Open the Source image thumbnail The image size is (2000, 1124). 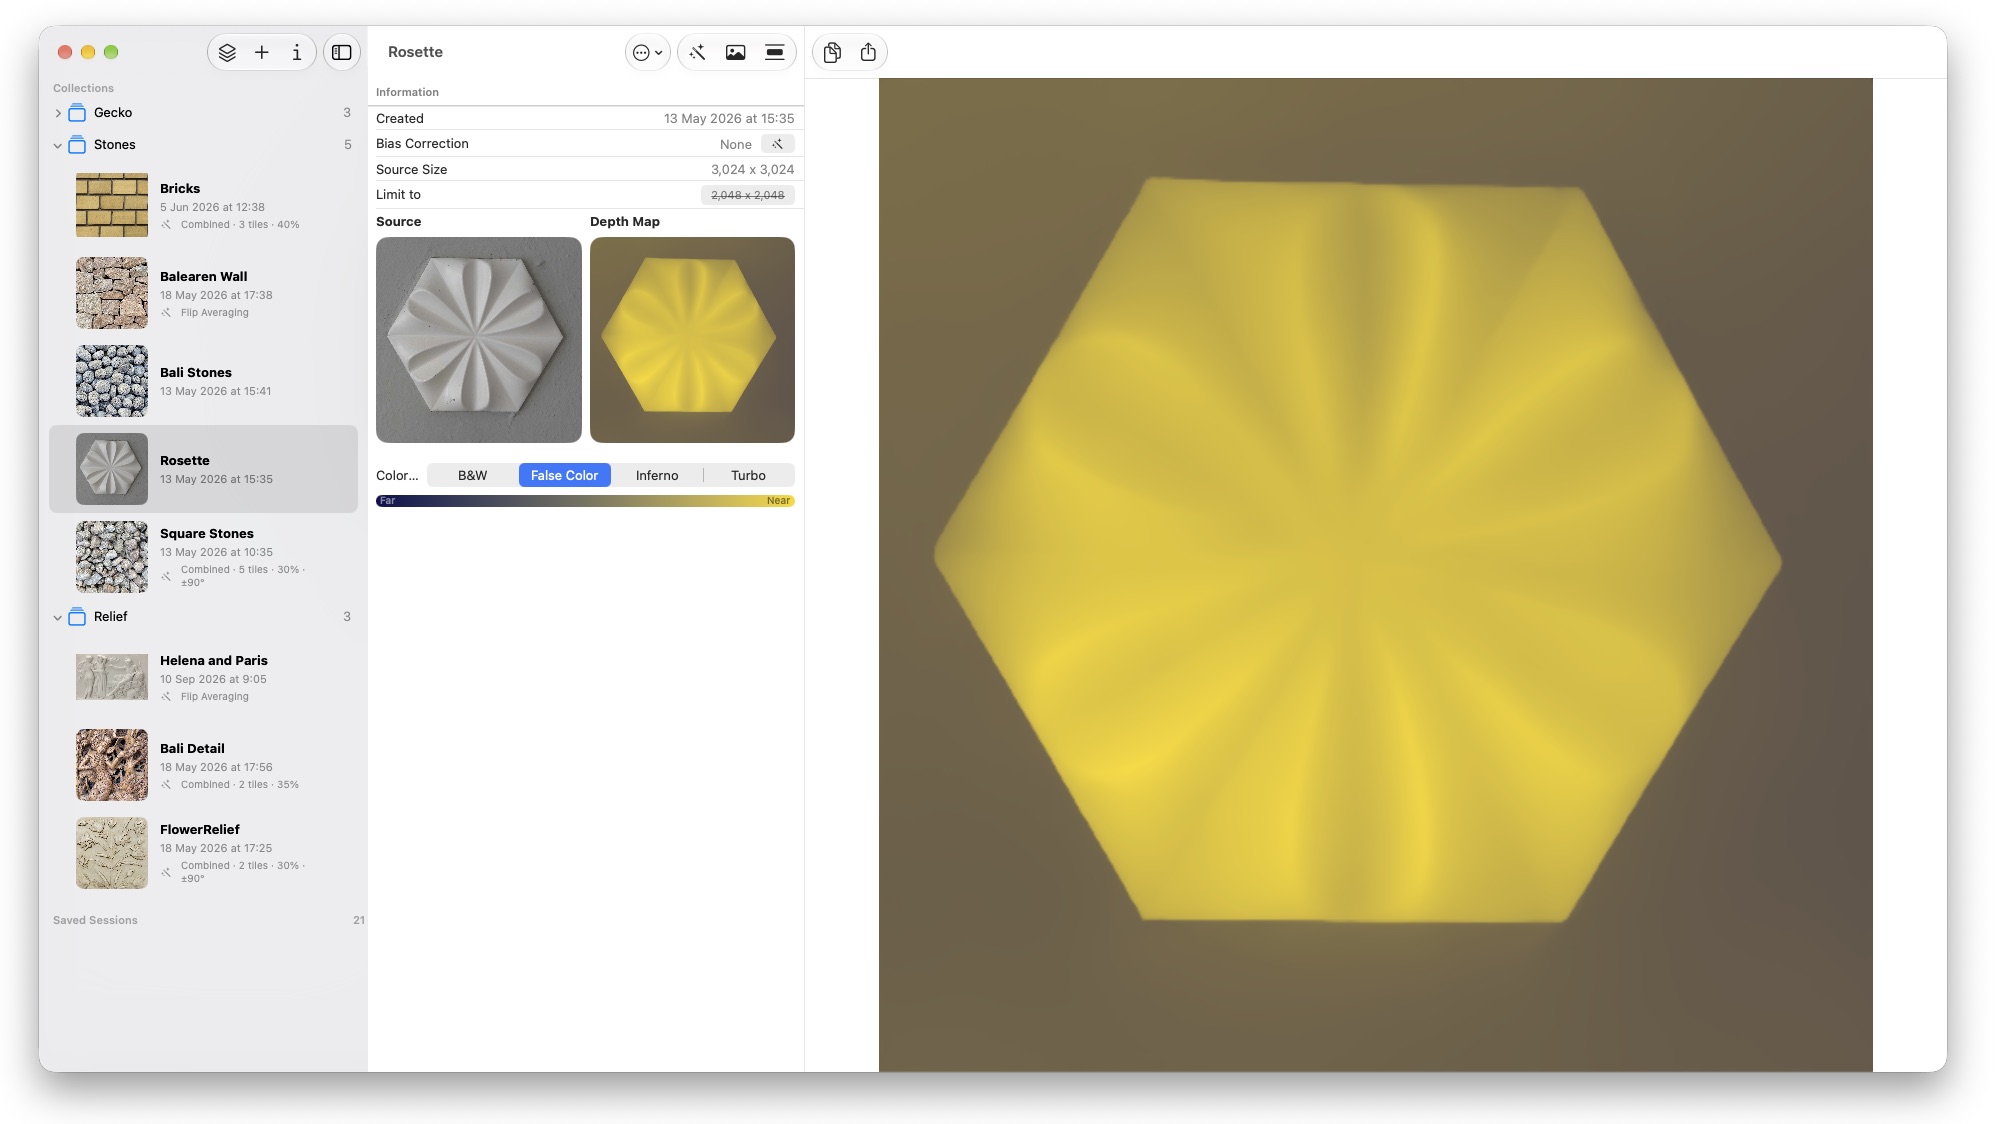[479, 340]
